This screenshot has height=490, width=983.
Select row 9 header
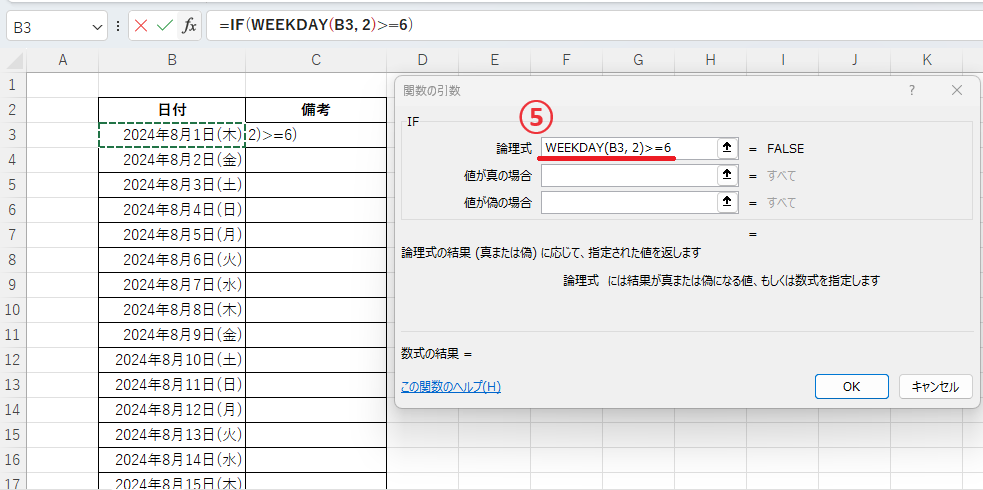click(x=13, y=285)
